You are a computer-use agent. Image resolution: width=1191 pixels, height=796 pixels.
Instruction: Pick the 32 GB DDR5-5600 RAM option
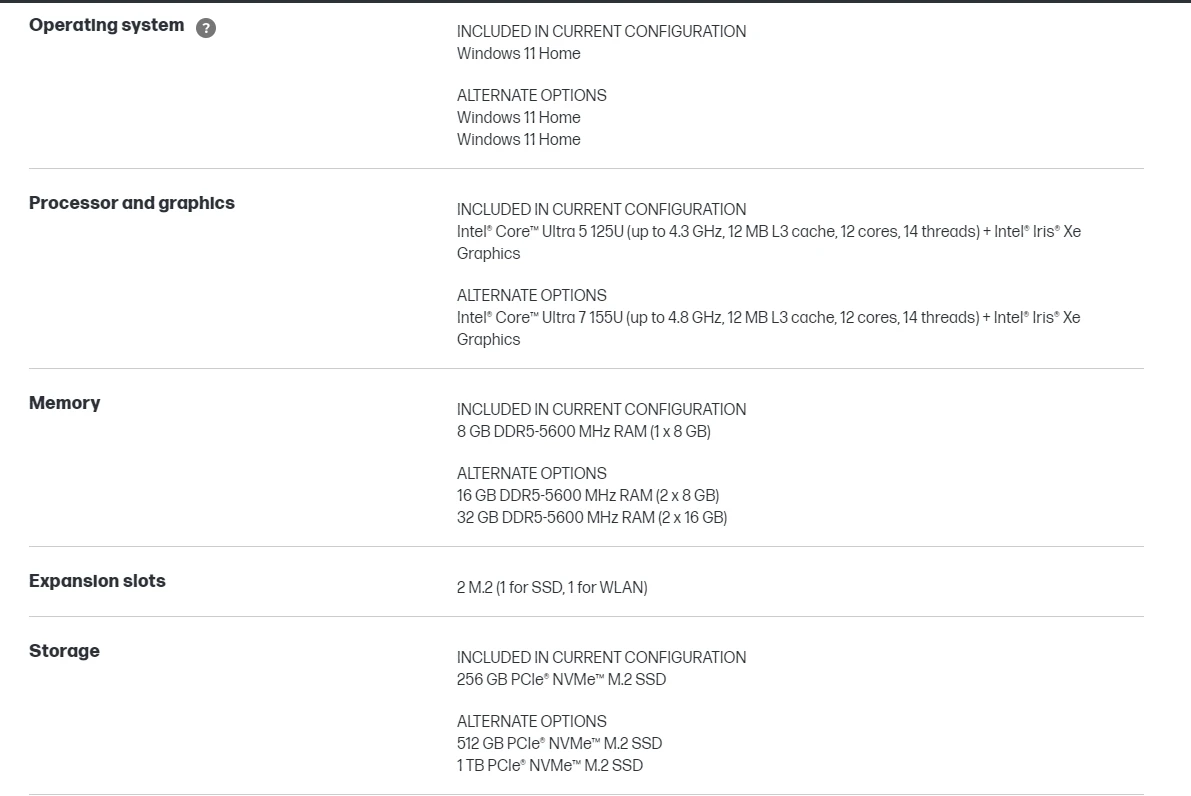tap(592, 518)
